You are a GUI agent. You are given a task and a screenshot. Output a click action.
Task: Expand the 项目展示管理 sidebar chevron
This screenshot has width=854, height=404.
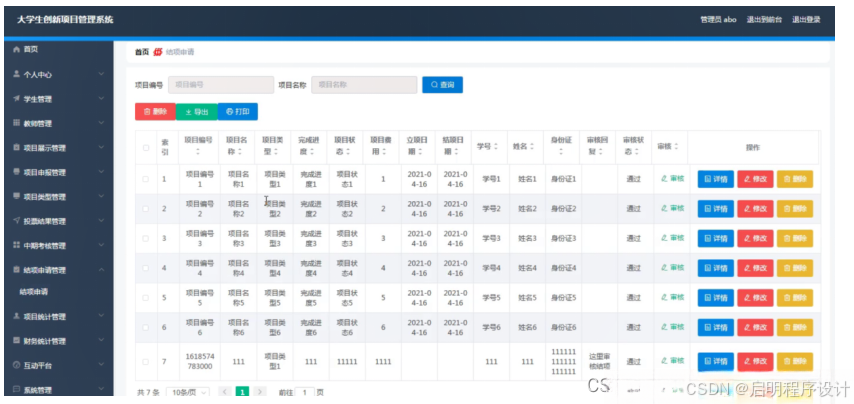[101, 147]
